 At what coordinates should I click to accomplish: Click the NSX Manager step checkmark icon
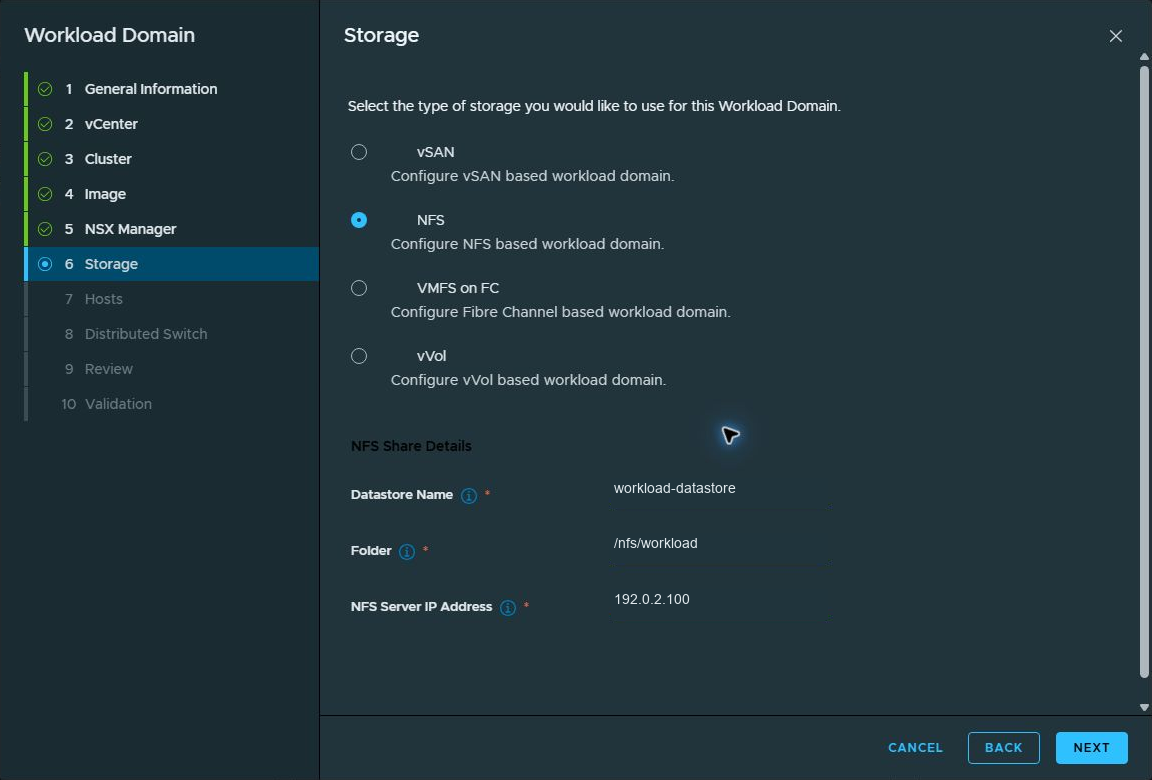click(45, 229)
